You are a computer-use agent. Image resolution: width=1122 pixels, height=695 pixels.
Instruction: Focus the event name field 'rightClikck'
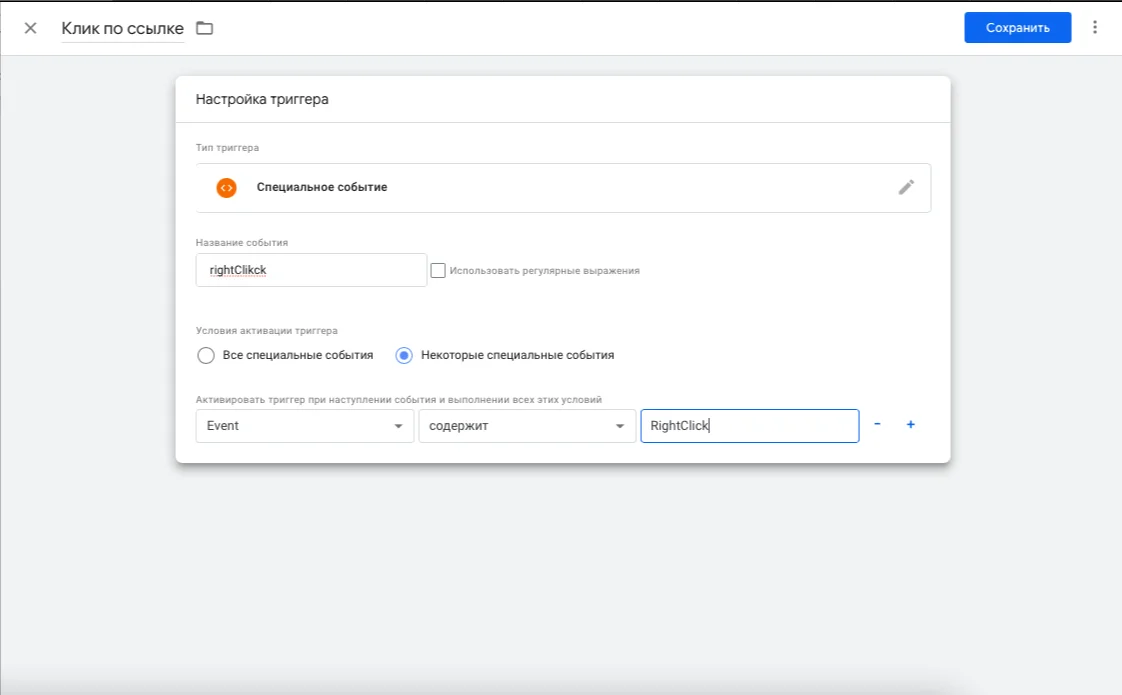point(311,270)
